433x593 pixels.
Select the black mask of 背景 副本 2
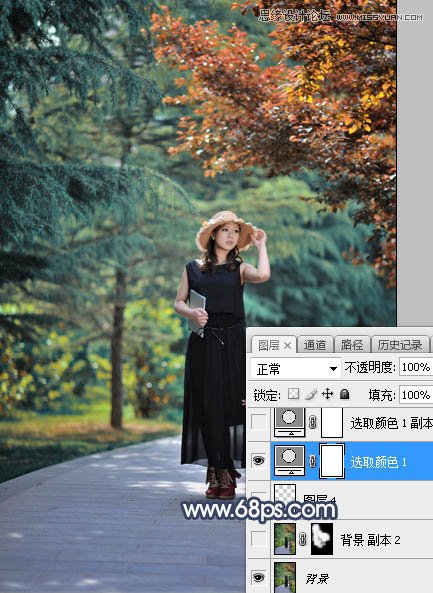pos(322,539)
